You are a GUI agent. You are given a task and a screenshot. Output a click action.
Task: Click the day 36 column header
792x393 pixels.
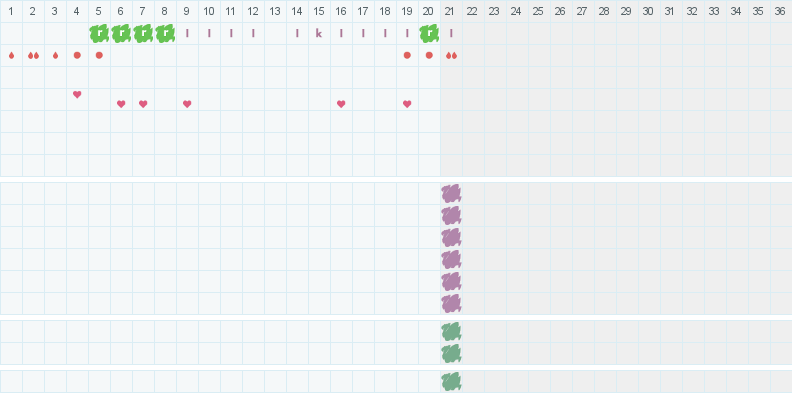780,11
